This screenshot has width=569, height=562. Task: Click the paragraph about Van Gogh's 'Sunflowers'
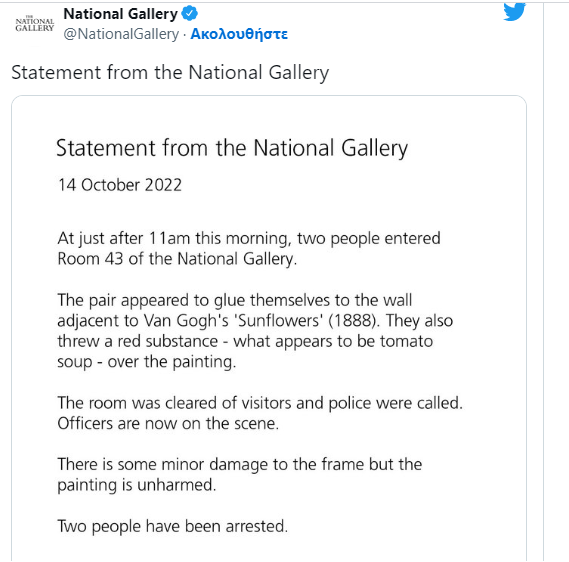[x=255, y=331]
